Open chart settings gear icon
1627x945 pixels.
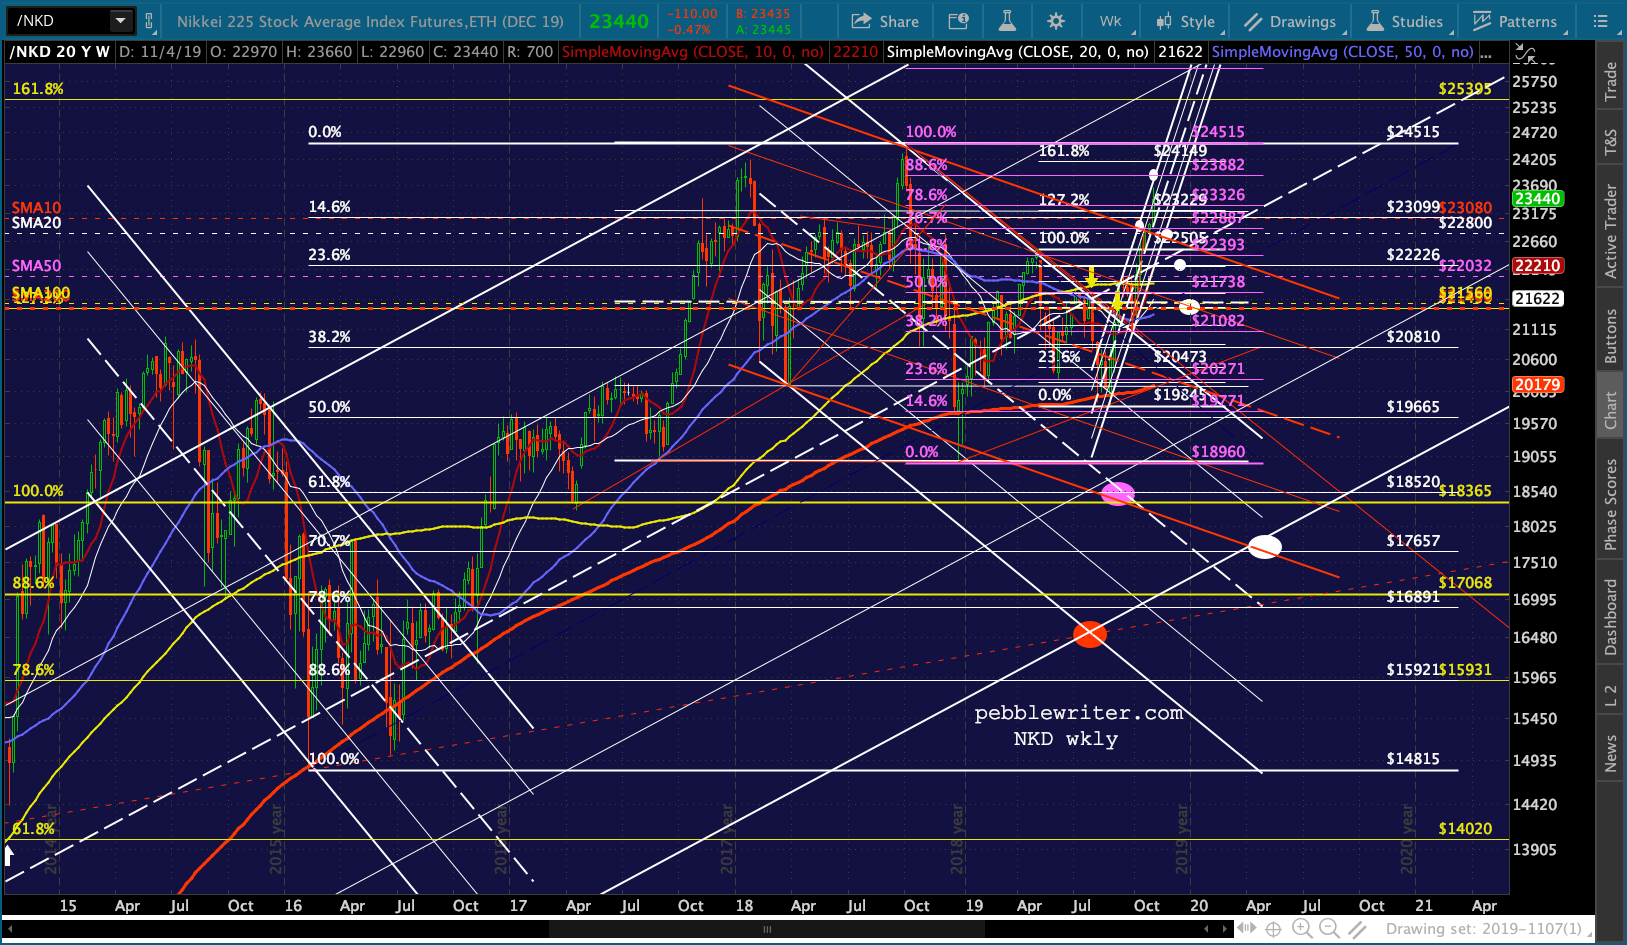(1056, 21)
